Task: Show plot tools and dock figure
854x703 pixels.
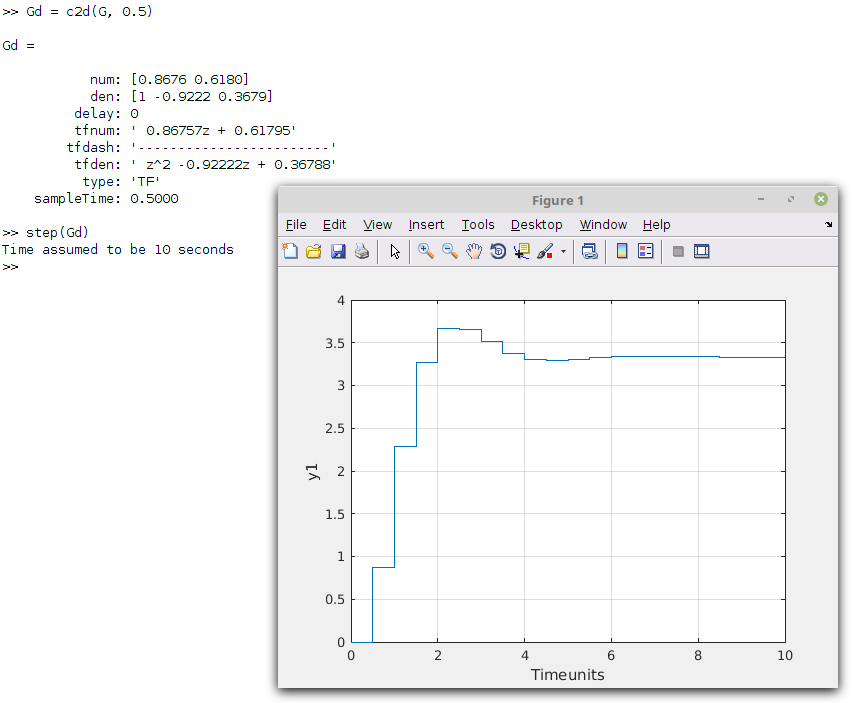Action: coord(702,251)
